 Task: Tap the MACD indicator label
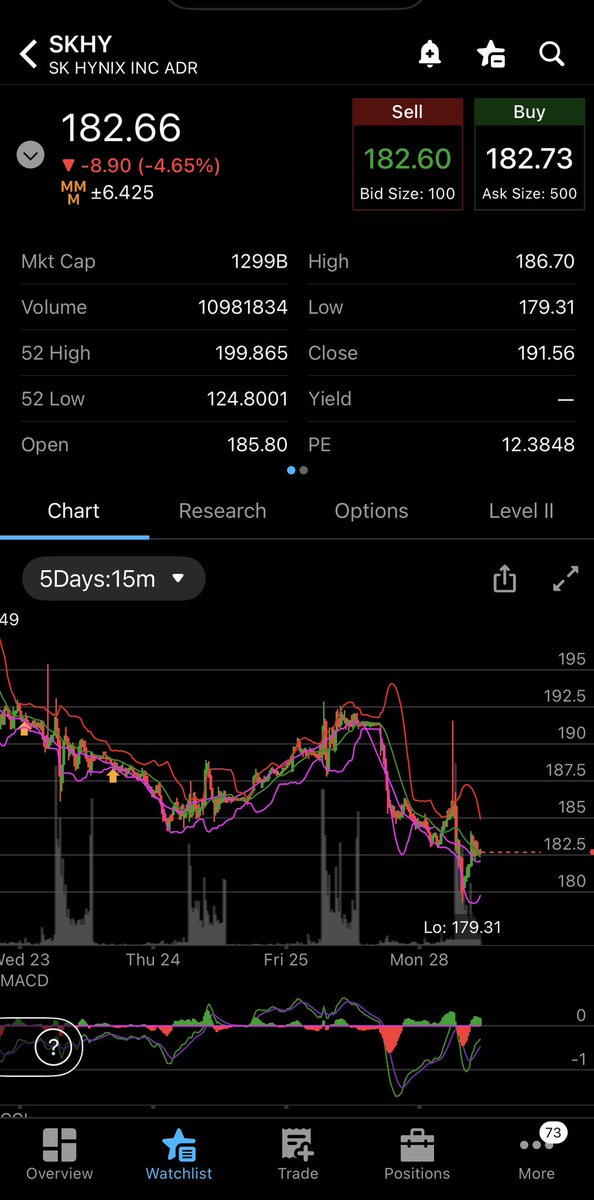[25, 981]
